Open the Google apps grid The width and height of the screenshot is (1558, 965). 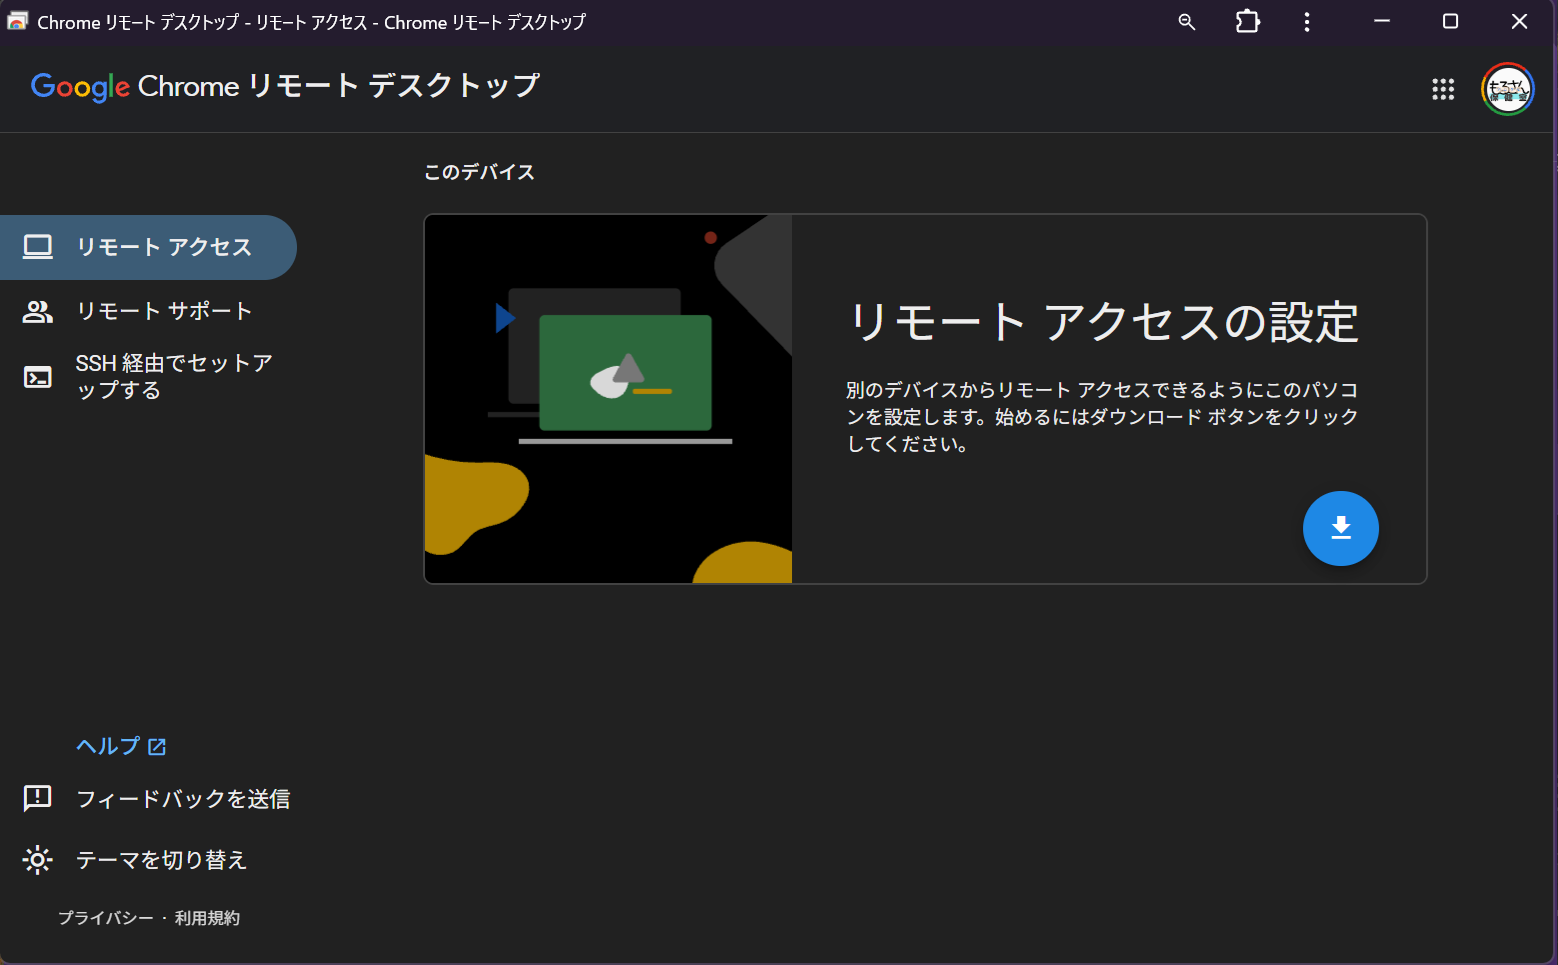(1442, 89)
